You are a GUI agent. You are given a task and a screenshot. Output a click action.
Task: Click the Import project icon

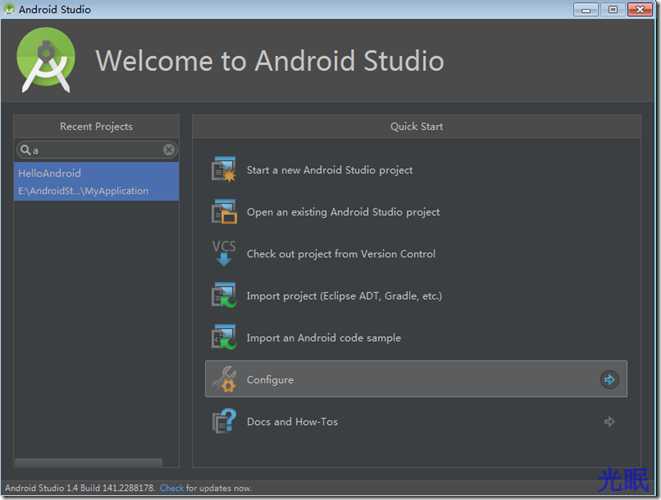[x=223, y=296]
